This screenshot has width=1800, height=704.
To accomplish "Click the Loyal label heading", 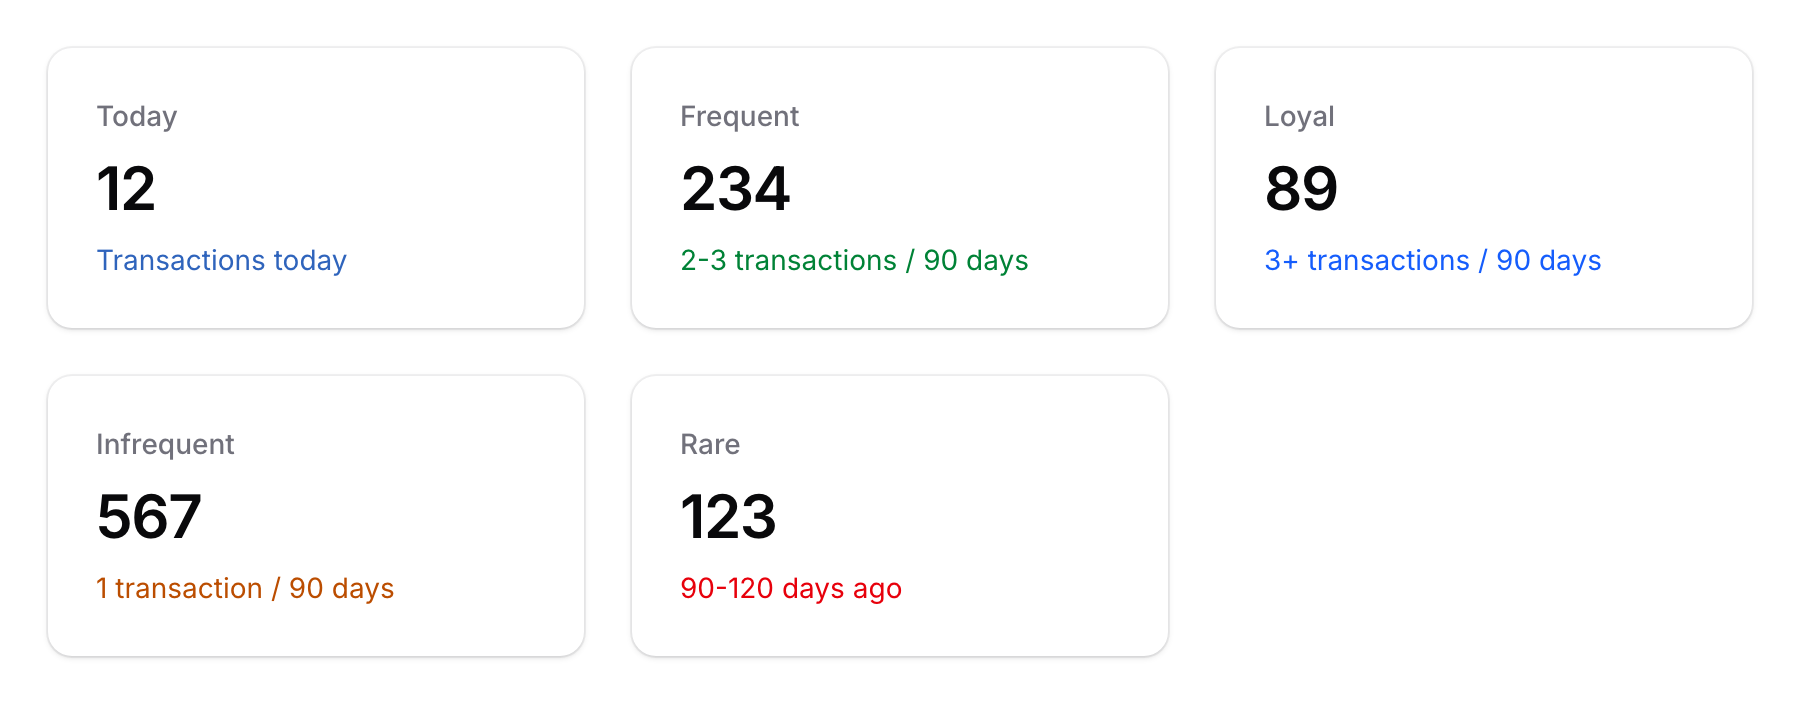I will coord(1298,117).
